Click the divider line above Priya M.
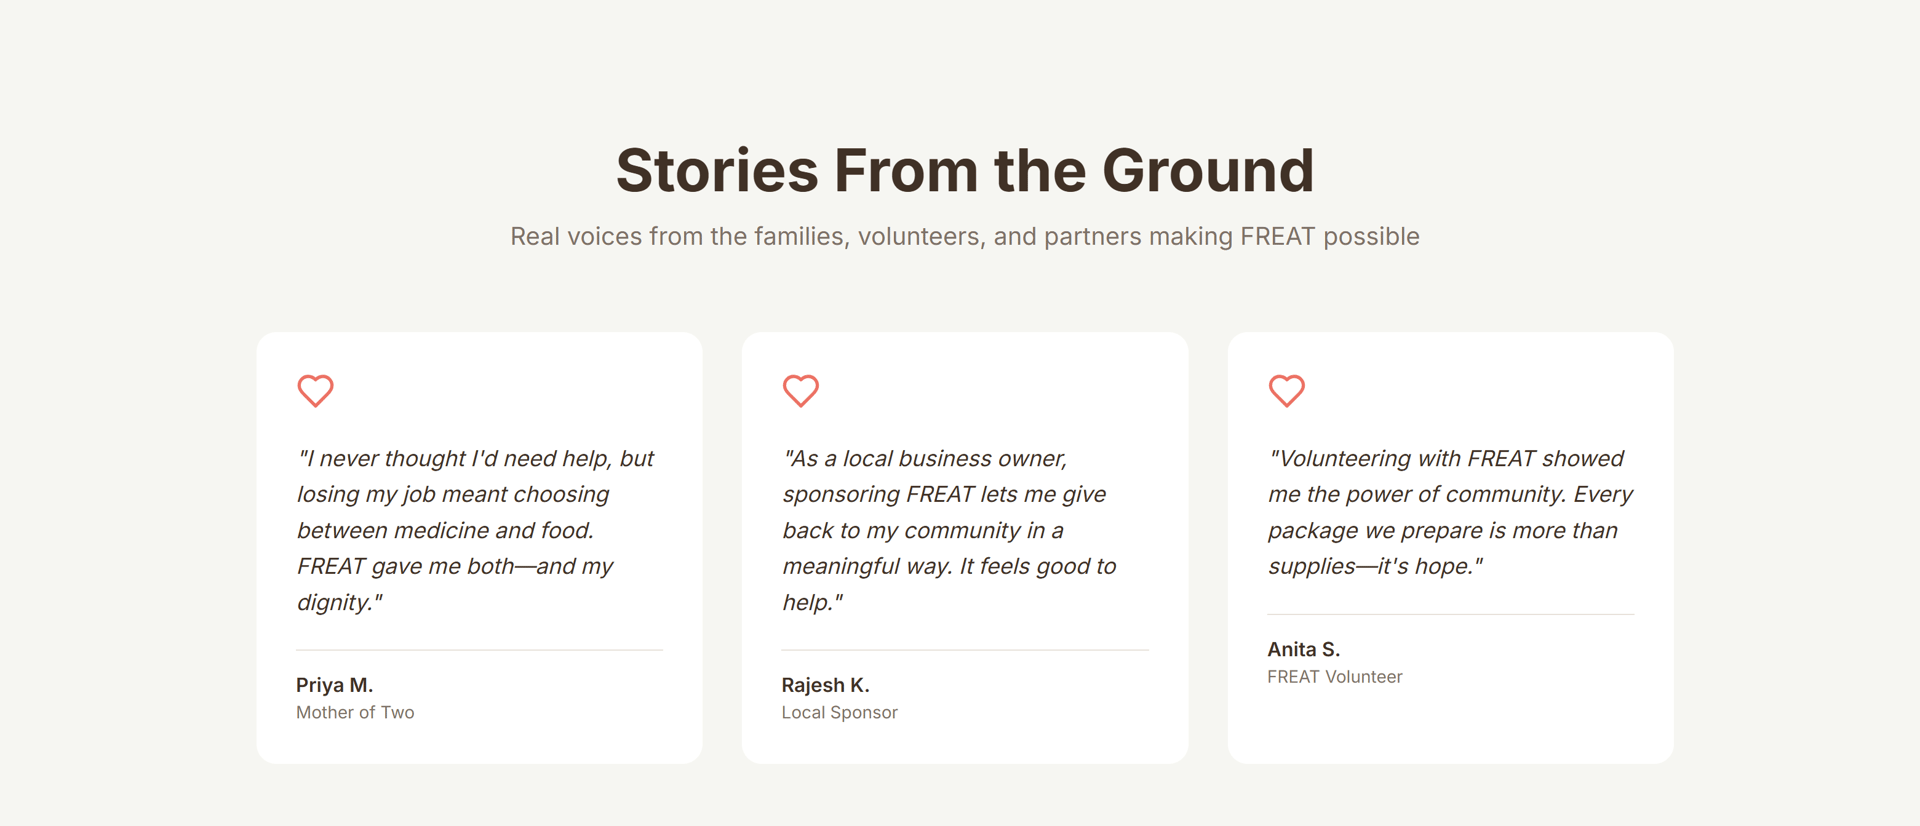1920x826 pixels. coord(479,650)
